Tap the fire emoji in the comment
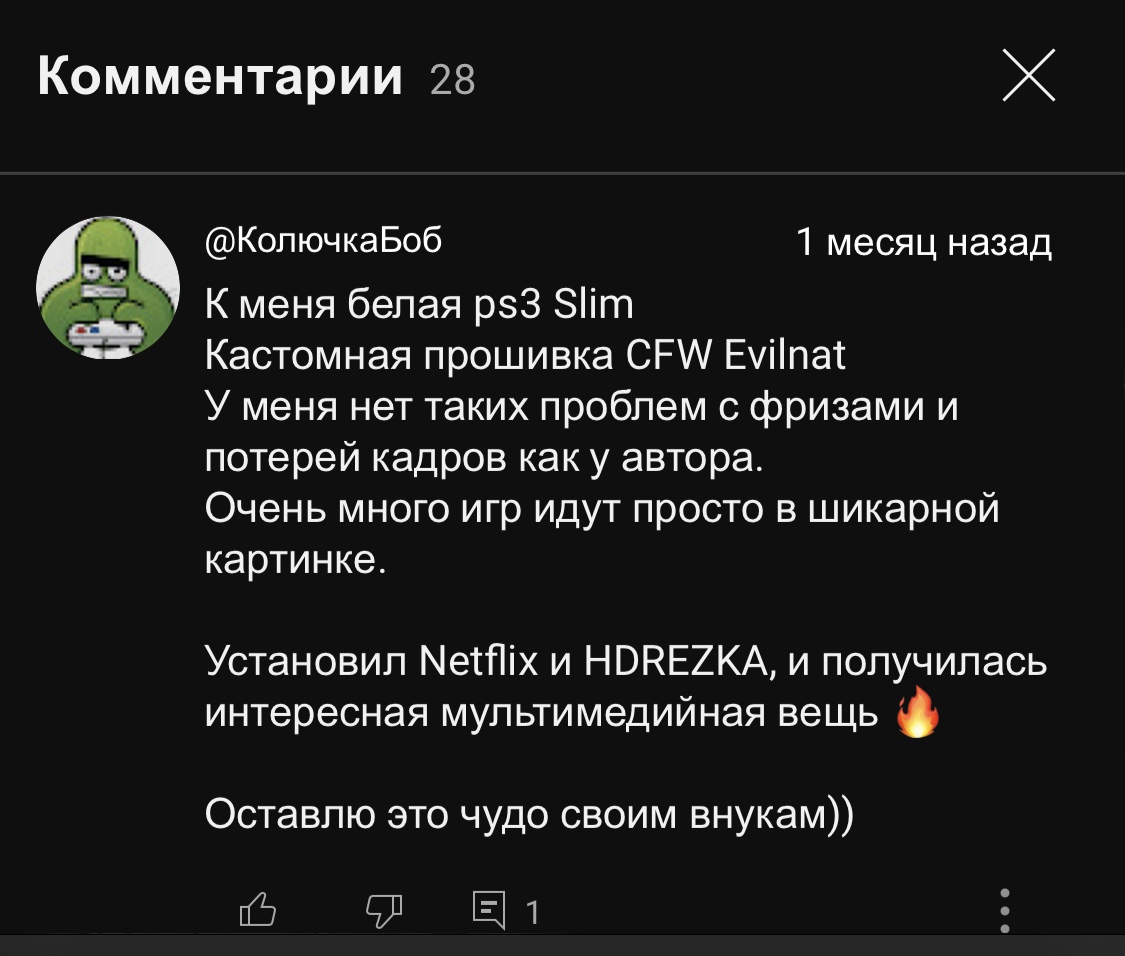1125x956 pixels. (914, 715)
